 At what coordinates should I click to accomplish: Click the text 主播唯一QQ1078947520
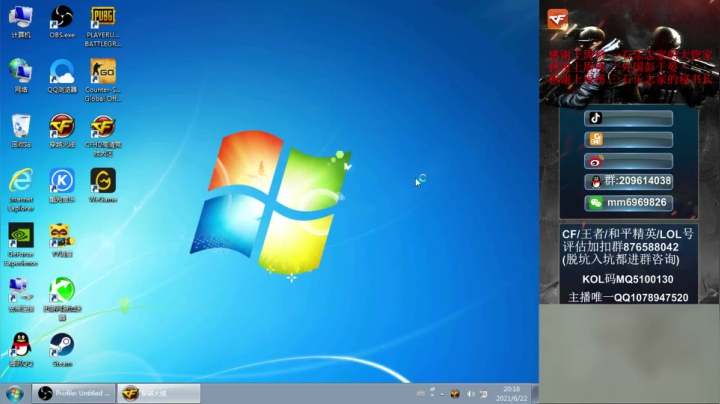(x=628, y=297)
